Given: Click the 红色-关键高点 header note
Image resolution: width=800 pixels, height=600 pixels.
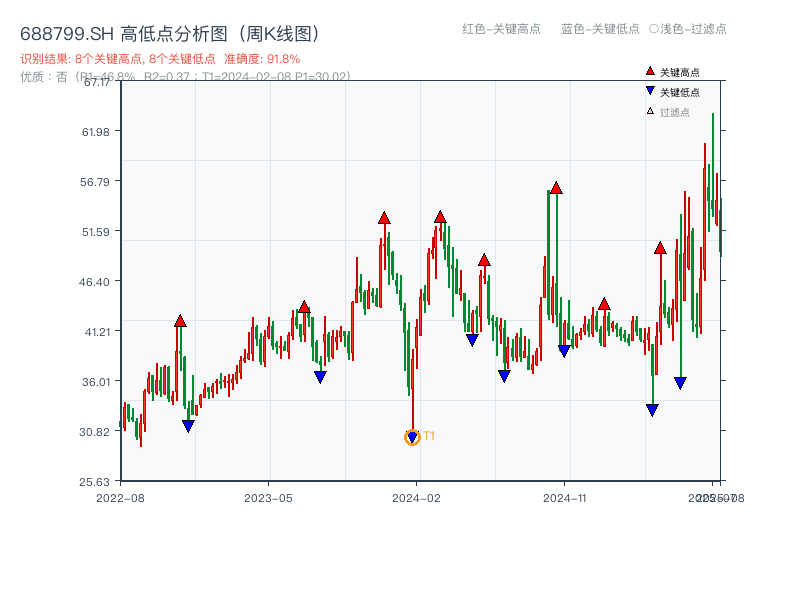Looking at the screenshot, I should click(501, 29).
